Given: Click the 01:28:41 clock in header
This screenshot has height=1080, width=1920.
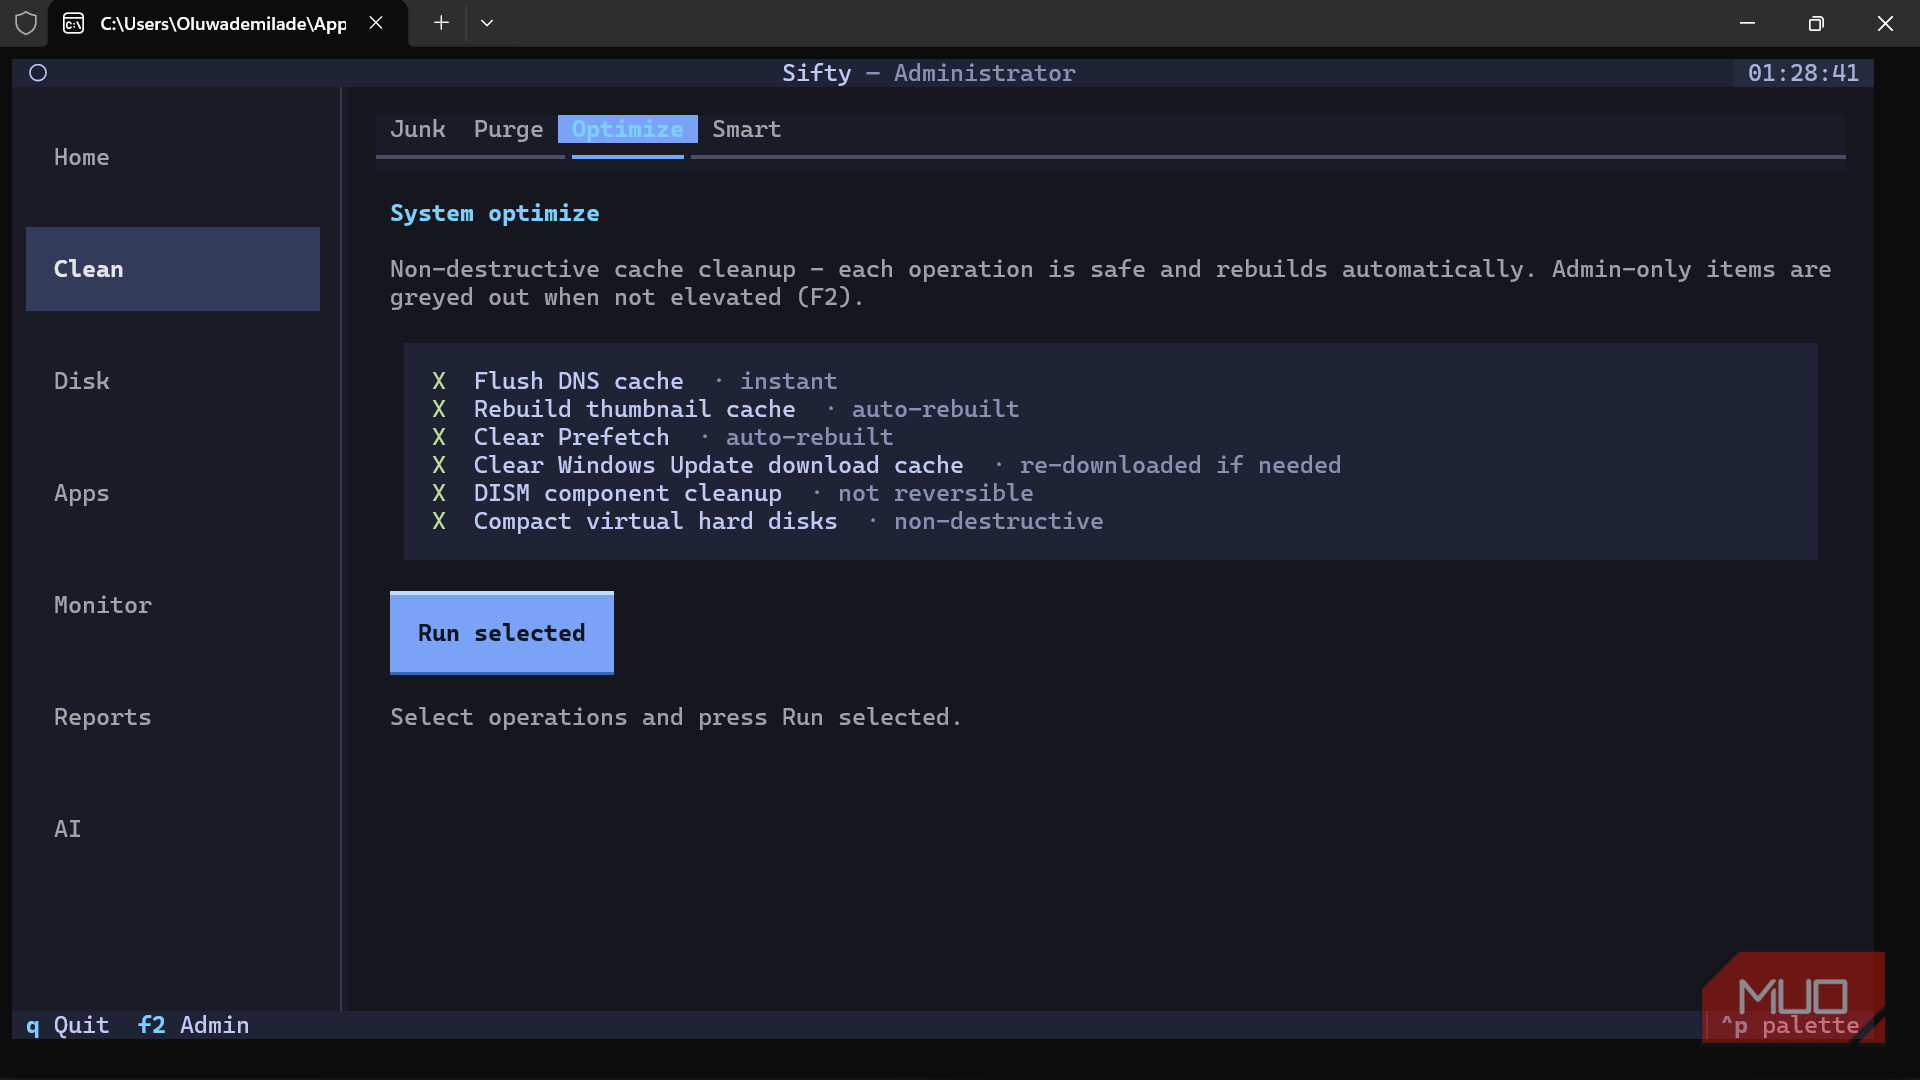Looking at the screenshot, I should click(x=1803, y=73).
